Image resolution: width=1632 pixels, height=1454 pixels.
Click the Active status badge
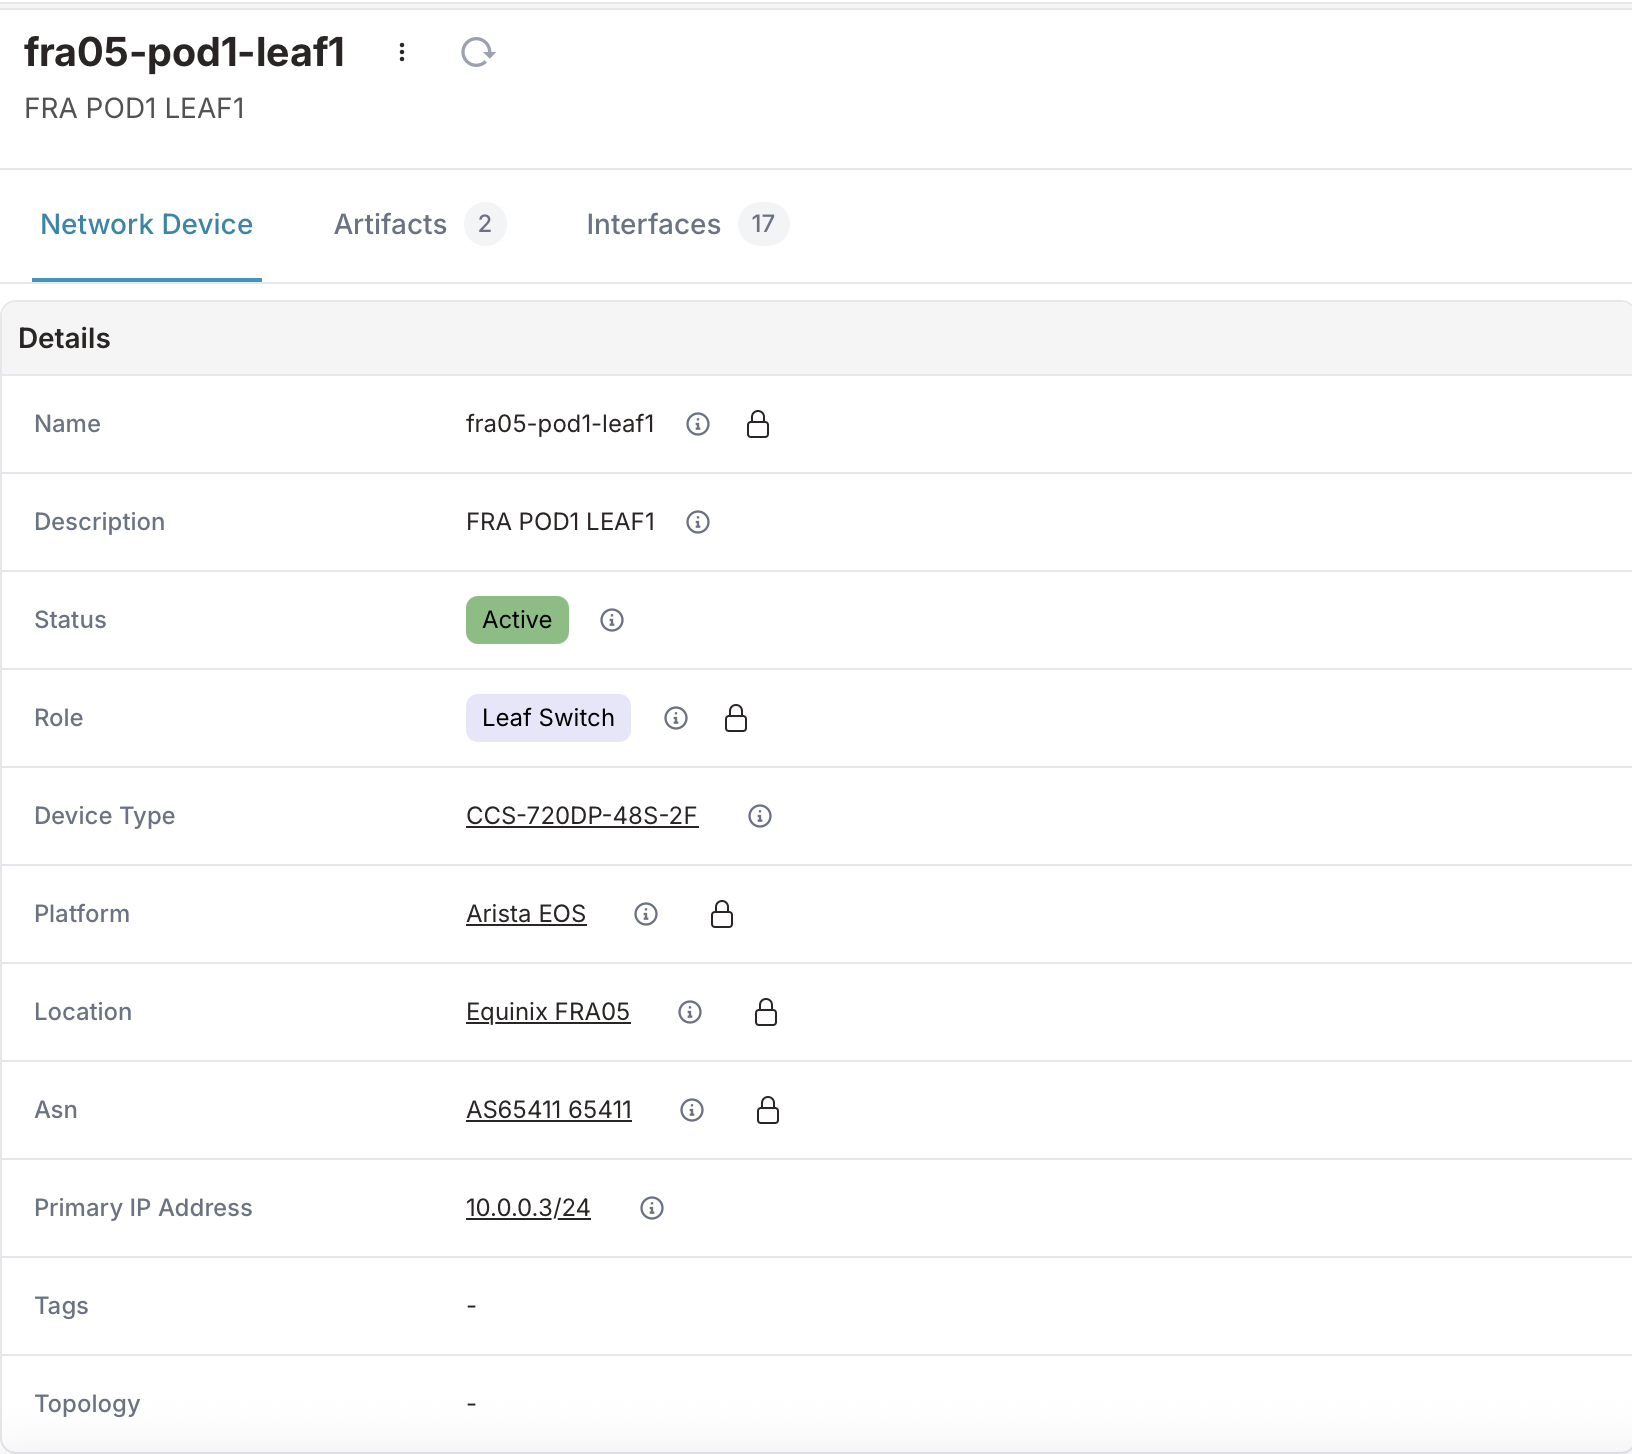point(517,620)
